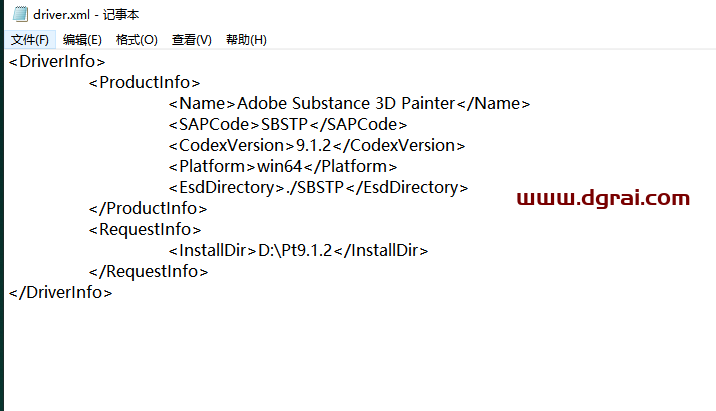Open the 帮助(H) menu
The width and height of the screenshot is (716, 411).
[246, 40]
